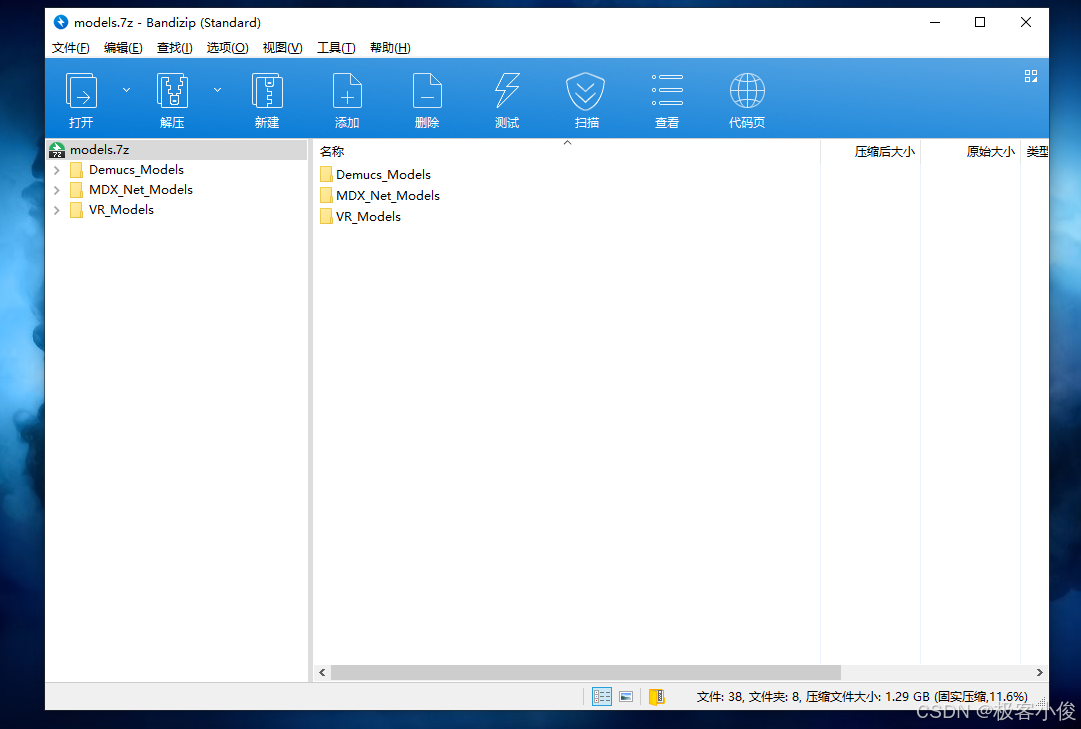Open the 视图(V) menu
Viewport: 1081px width, 729px height.
click(282, 48)
